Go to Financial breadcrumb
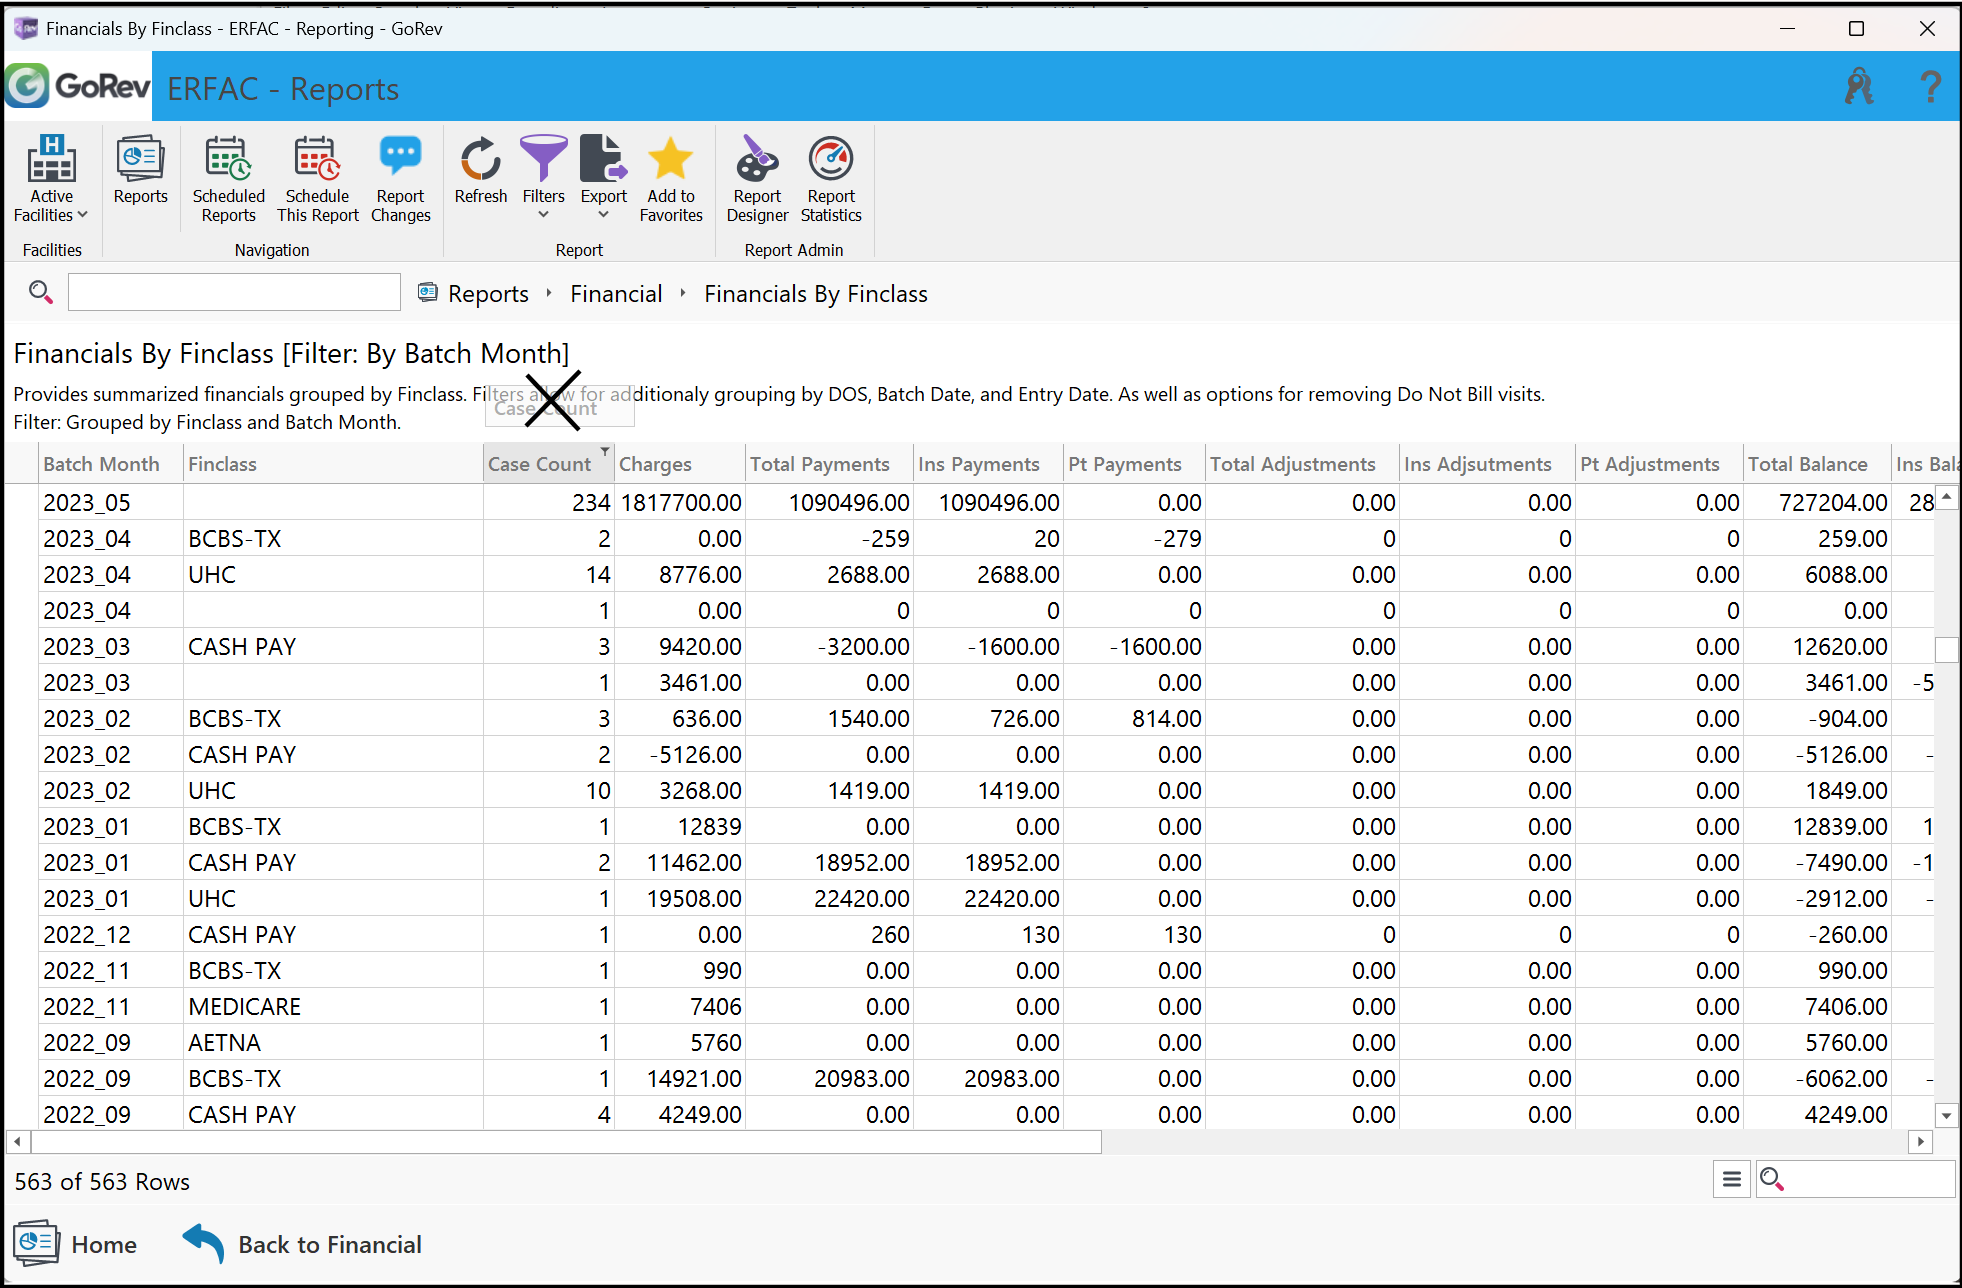This screenshot has height=1288, width=1962. pos(616,294)
